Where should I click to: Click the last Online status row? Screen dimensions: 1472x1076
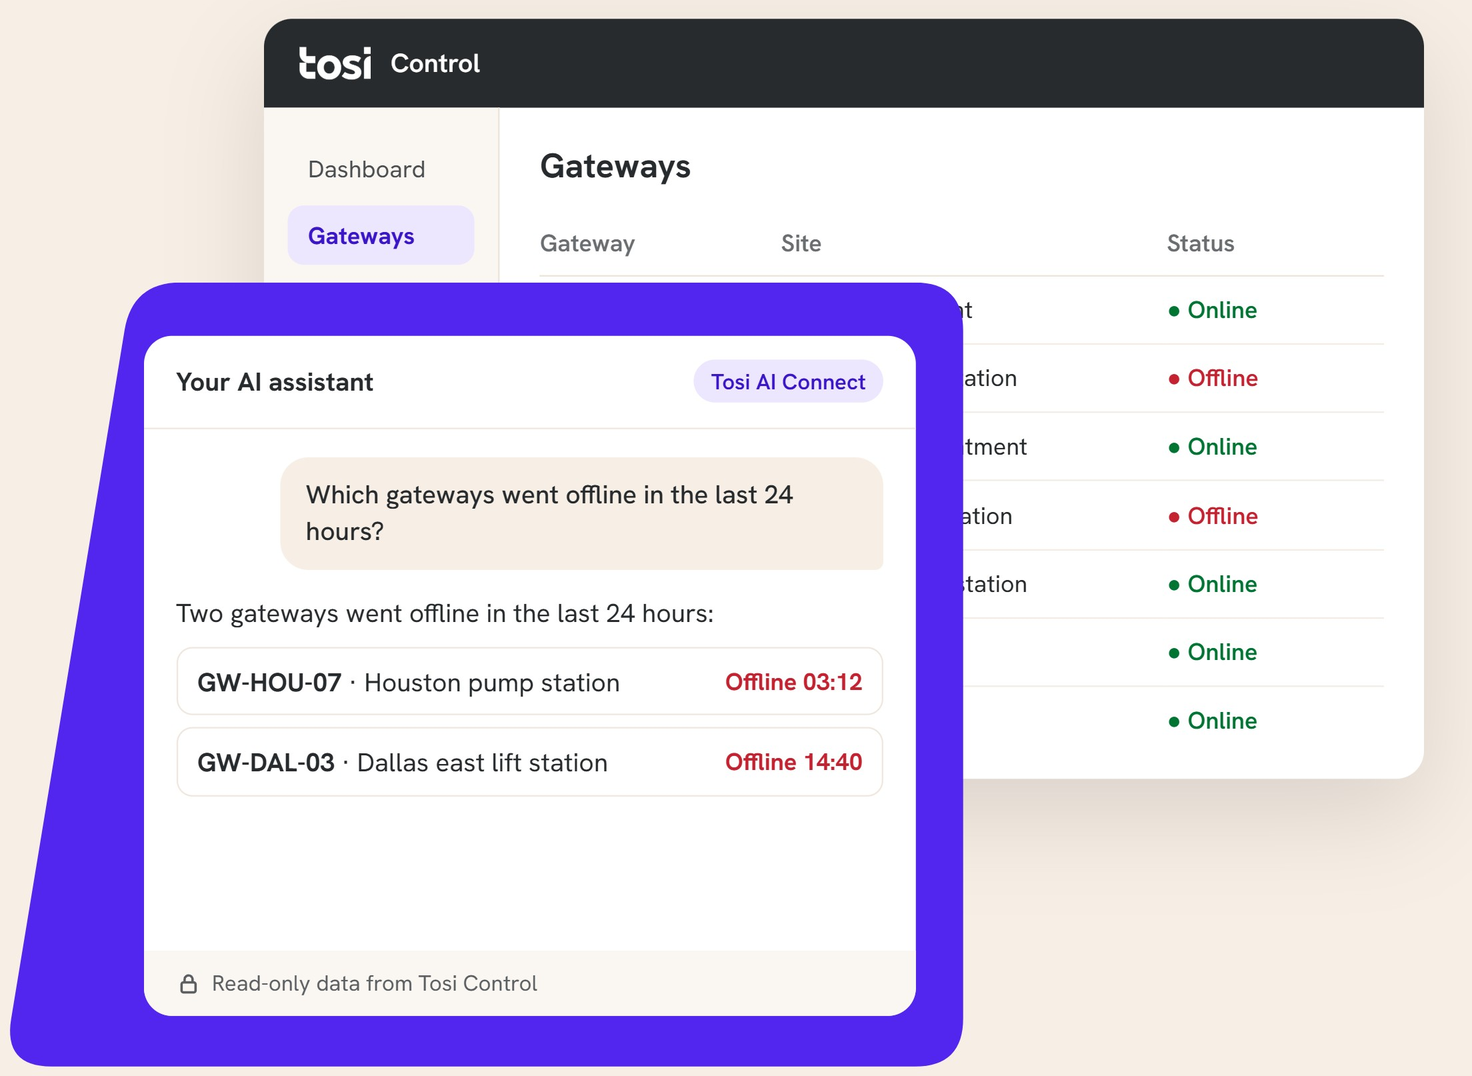coord(1212,721)
